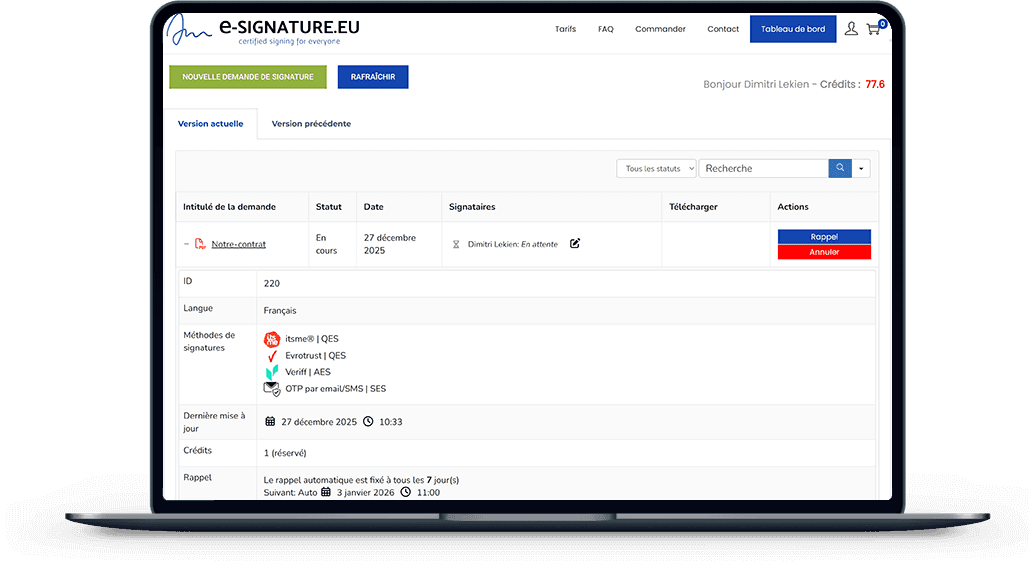Click the PDF file icon for Notre-contrat
This screenshot has height=565, width=1029.
click(200, 244)
